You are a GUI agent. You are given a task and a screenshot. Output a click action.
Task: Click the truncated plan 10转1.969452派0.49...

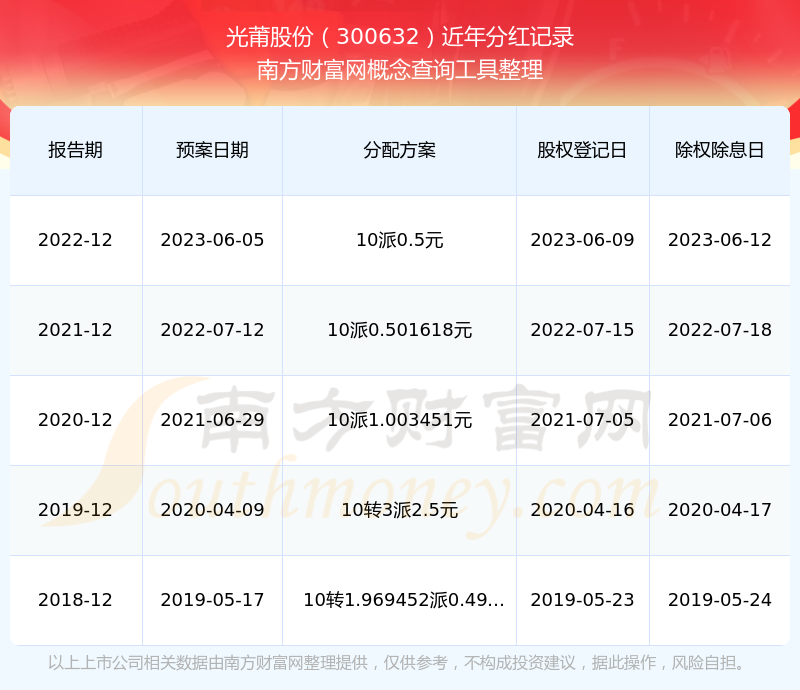click(x=404, y=600)
